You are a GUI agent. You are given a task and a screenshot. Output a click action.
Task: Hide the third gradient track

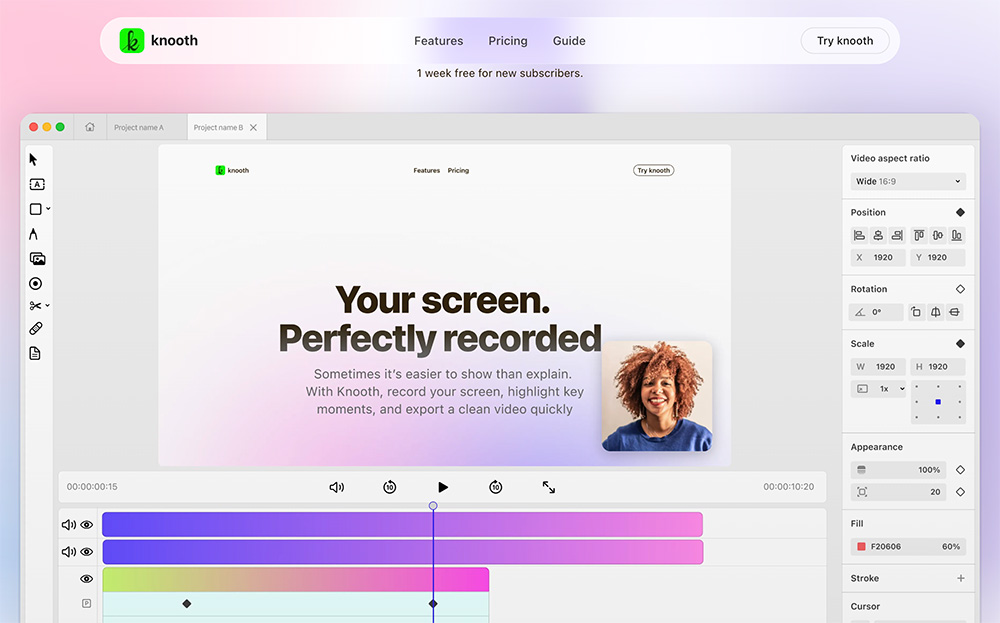[87, 579]
